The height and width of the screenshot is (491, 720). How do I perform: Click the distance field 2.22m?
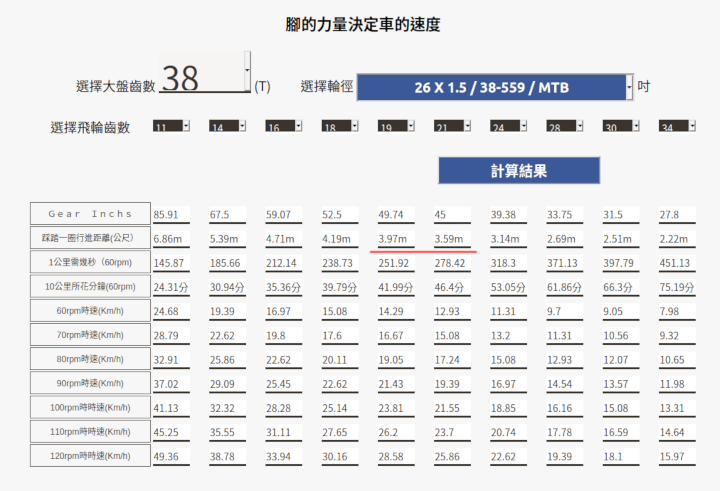677,239
